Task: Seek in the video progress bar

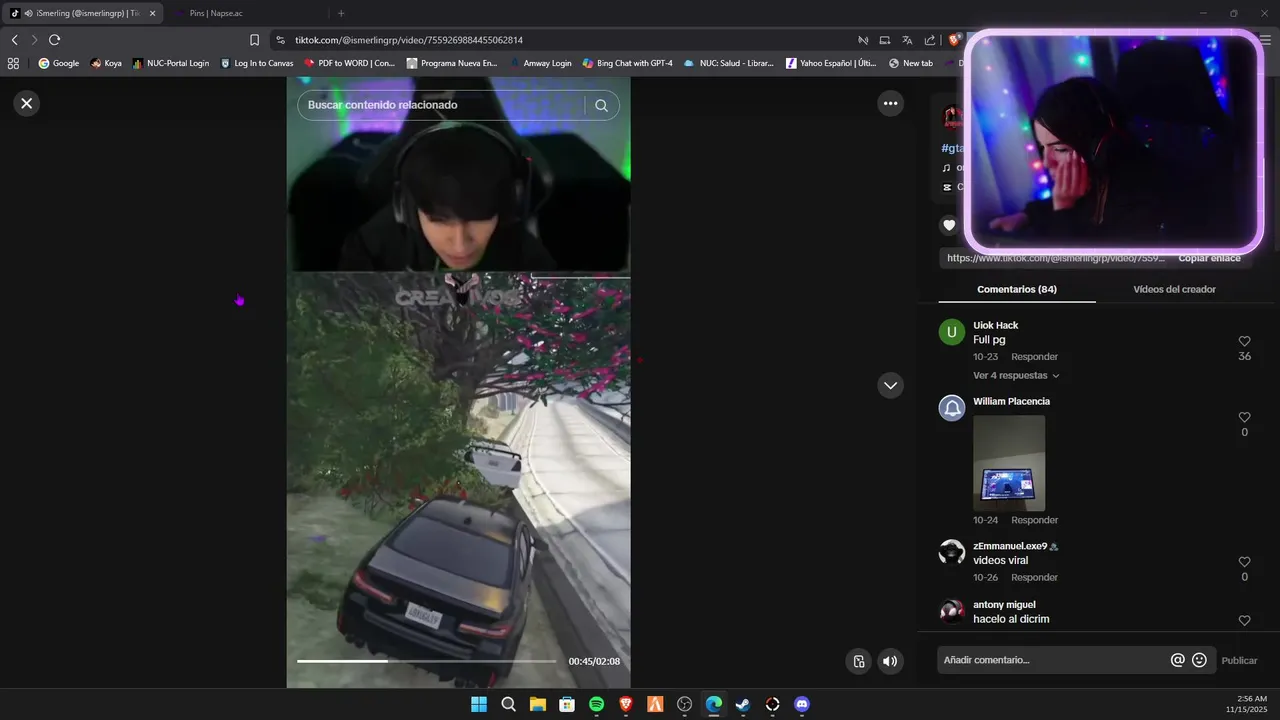Action: point(427,661)
